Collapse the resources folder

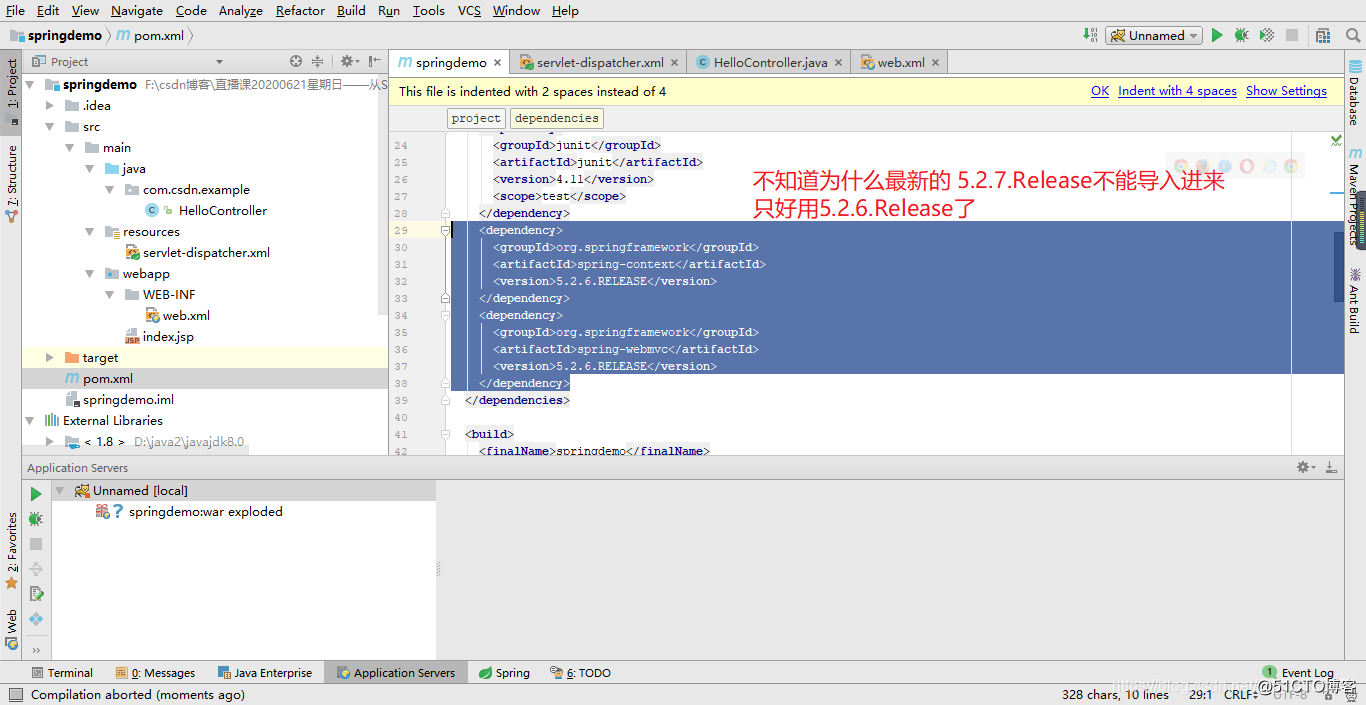(x=90, y=232)
